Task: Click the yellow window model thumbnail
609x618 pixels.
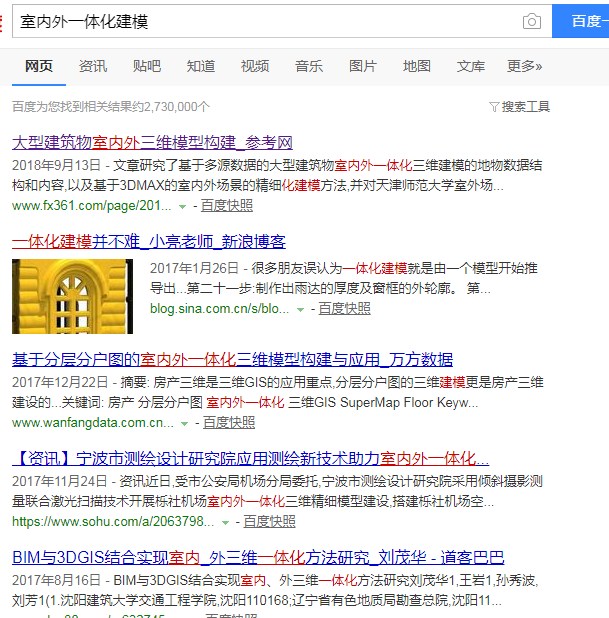Action: click(72, 296)
